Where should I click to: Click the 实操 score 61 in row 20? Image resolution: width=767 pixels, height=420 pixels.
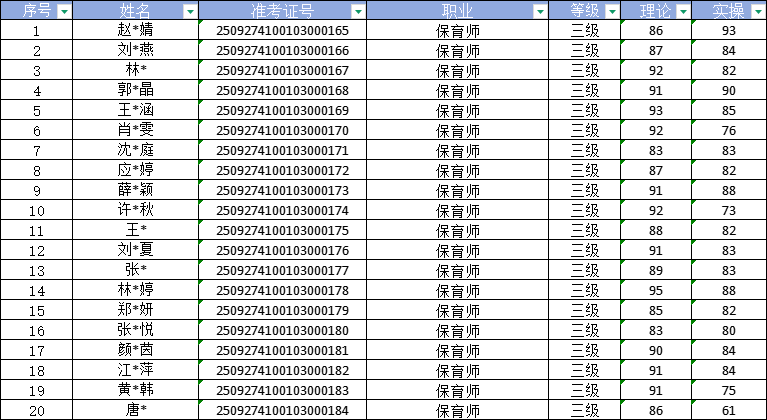point(728,410)
